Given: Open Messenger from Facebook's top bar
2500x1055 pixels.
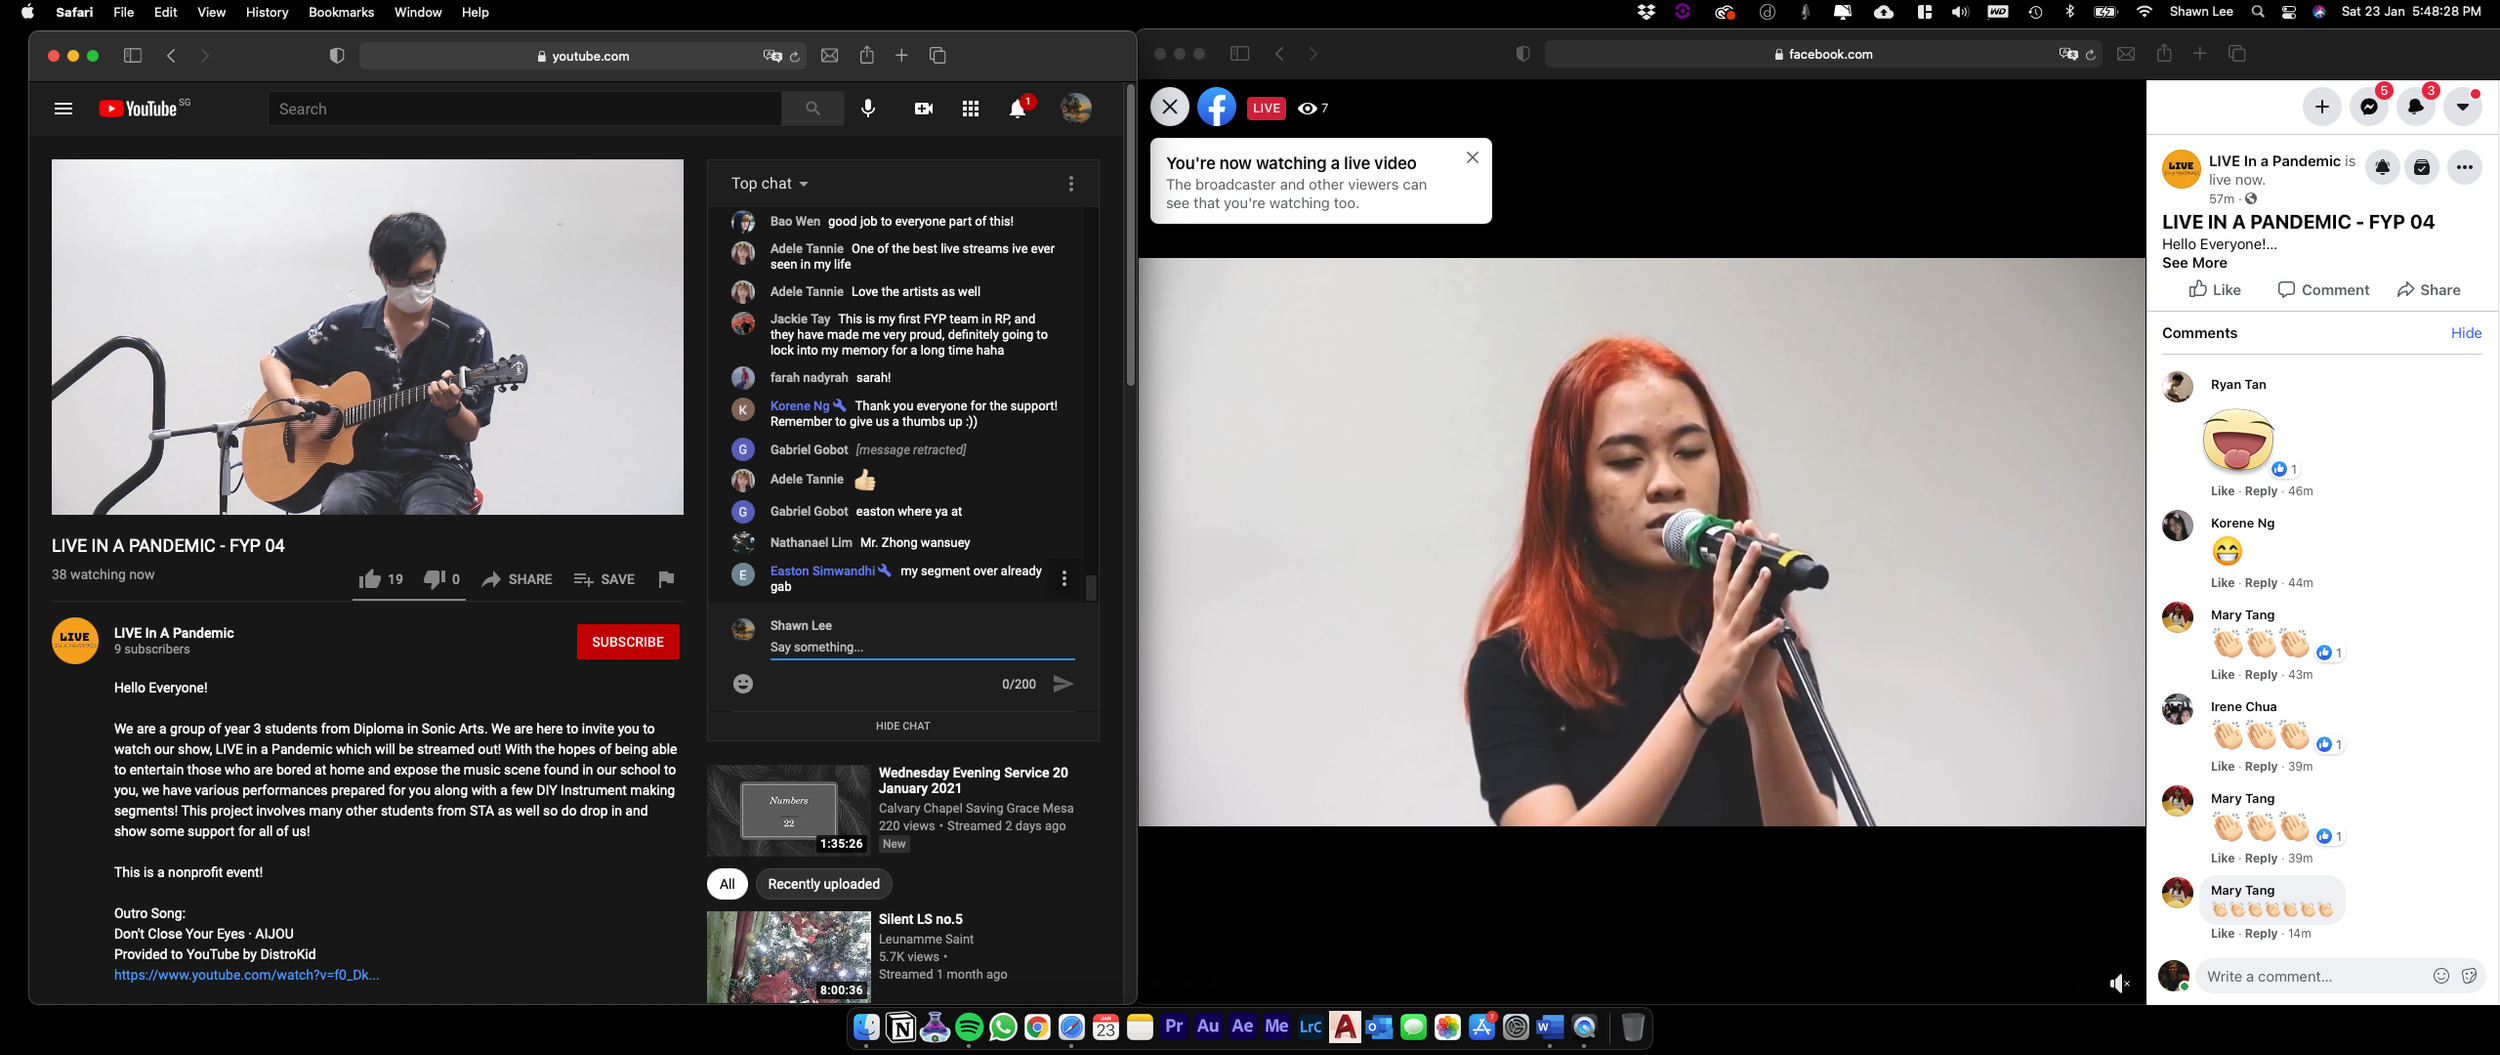Looking at the screenshot, I should [x=2367, y=106].
